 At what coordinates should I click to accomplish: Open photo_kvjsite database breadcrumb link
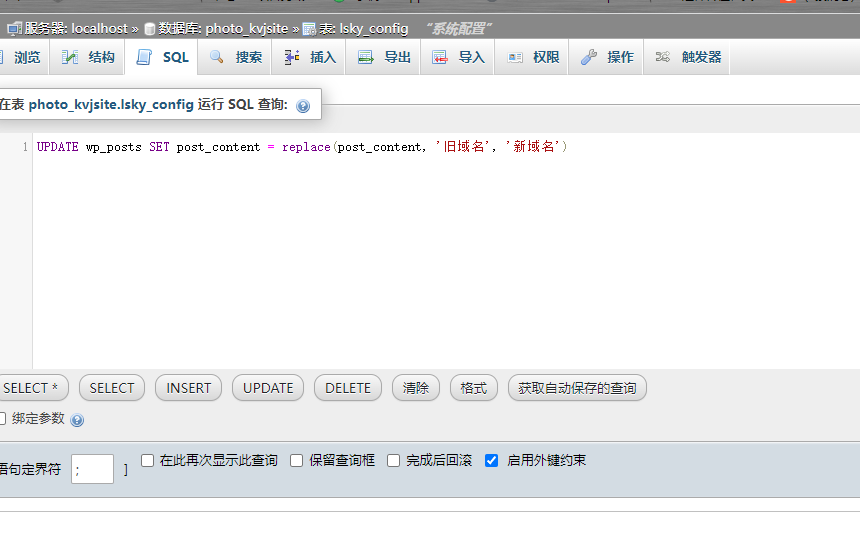pos(247,29)
